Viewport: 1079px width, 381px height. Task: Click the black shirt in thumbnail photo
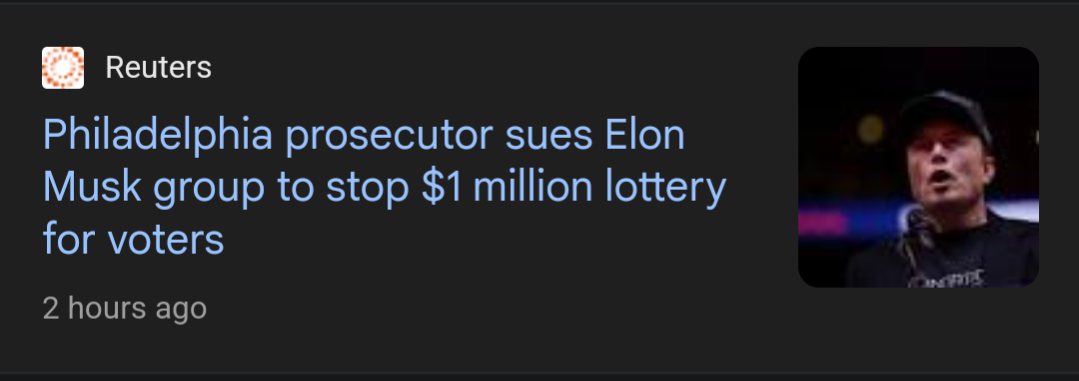(950, 256)
